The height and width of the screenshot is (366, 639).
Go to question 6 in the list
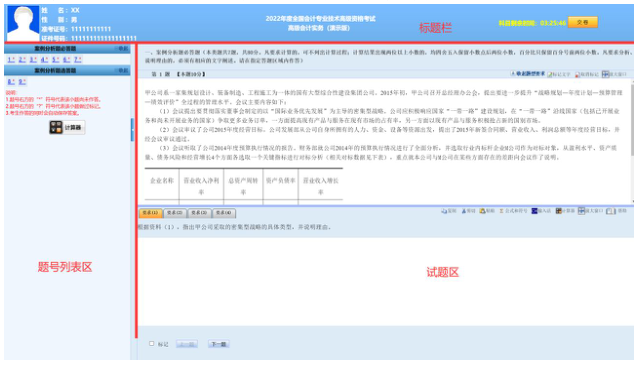[x=66, y=60]
